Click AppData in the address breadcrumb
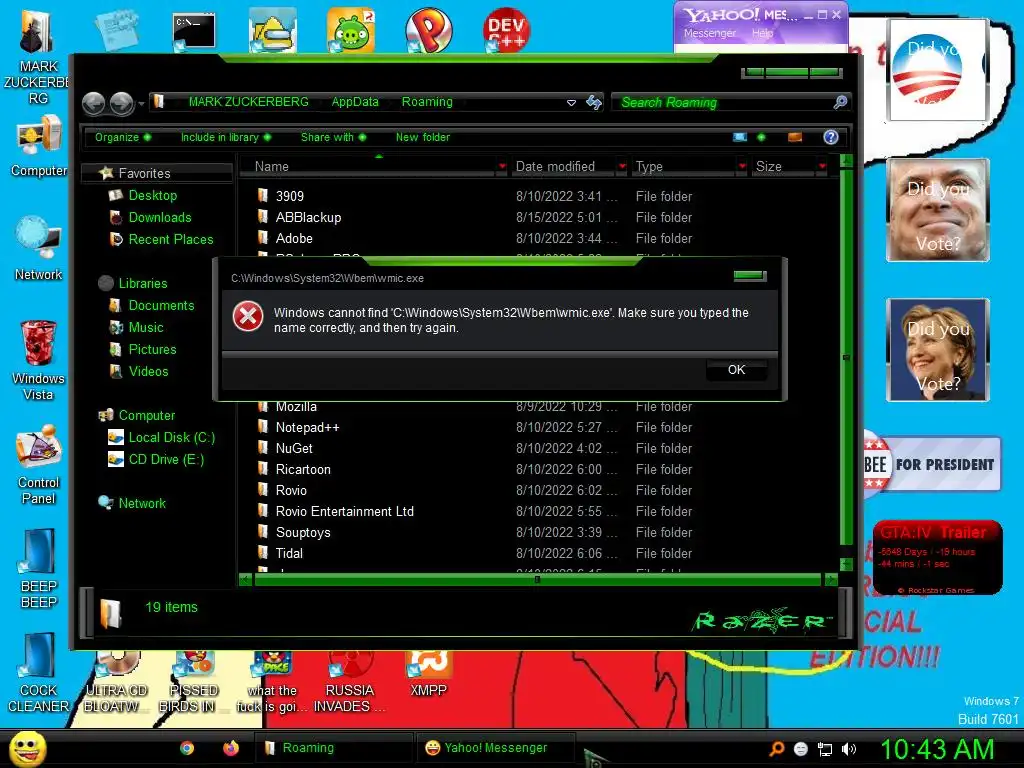The height and width of the screenshot is (768, 1024). (x=355, y=102)
